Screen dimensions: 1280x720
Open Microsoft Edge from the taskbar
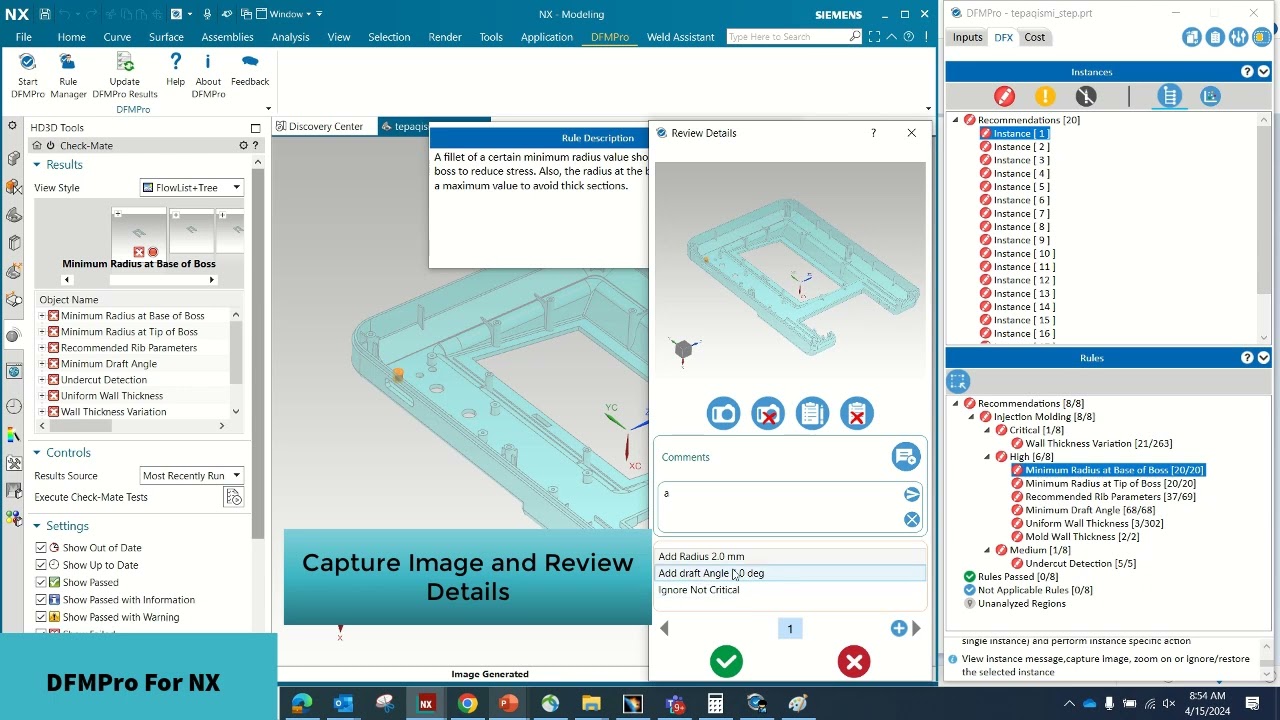[x=301, y=703]
